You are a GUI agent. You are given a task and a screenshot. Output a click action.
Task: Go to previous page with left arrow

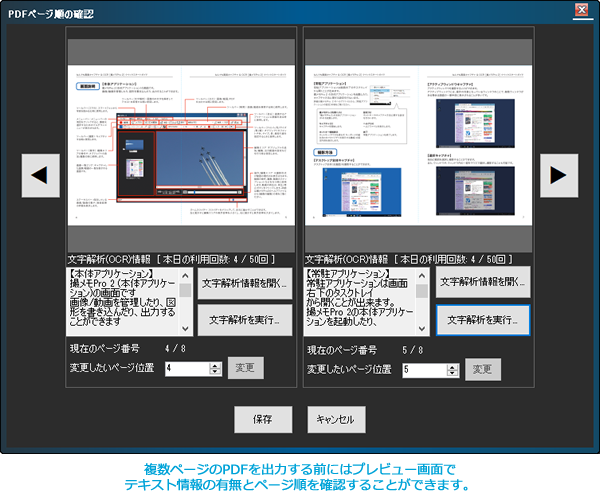coord(41,176)
